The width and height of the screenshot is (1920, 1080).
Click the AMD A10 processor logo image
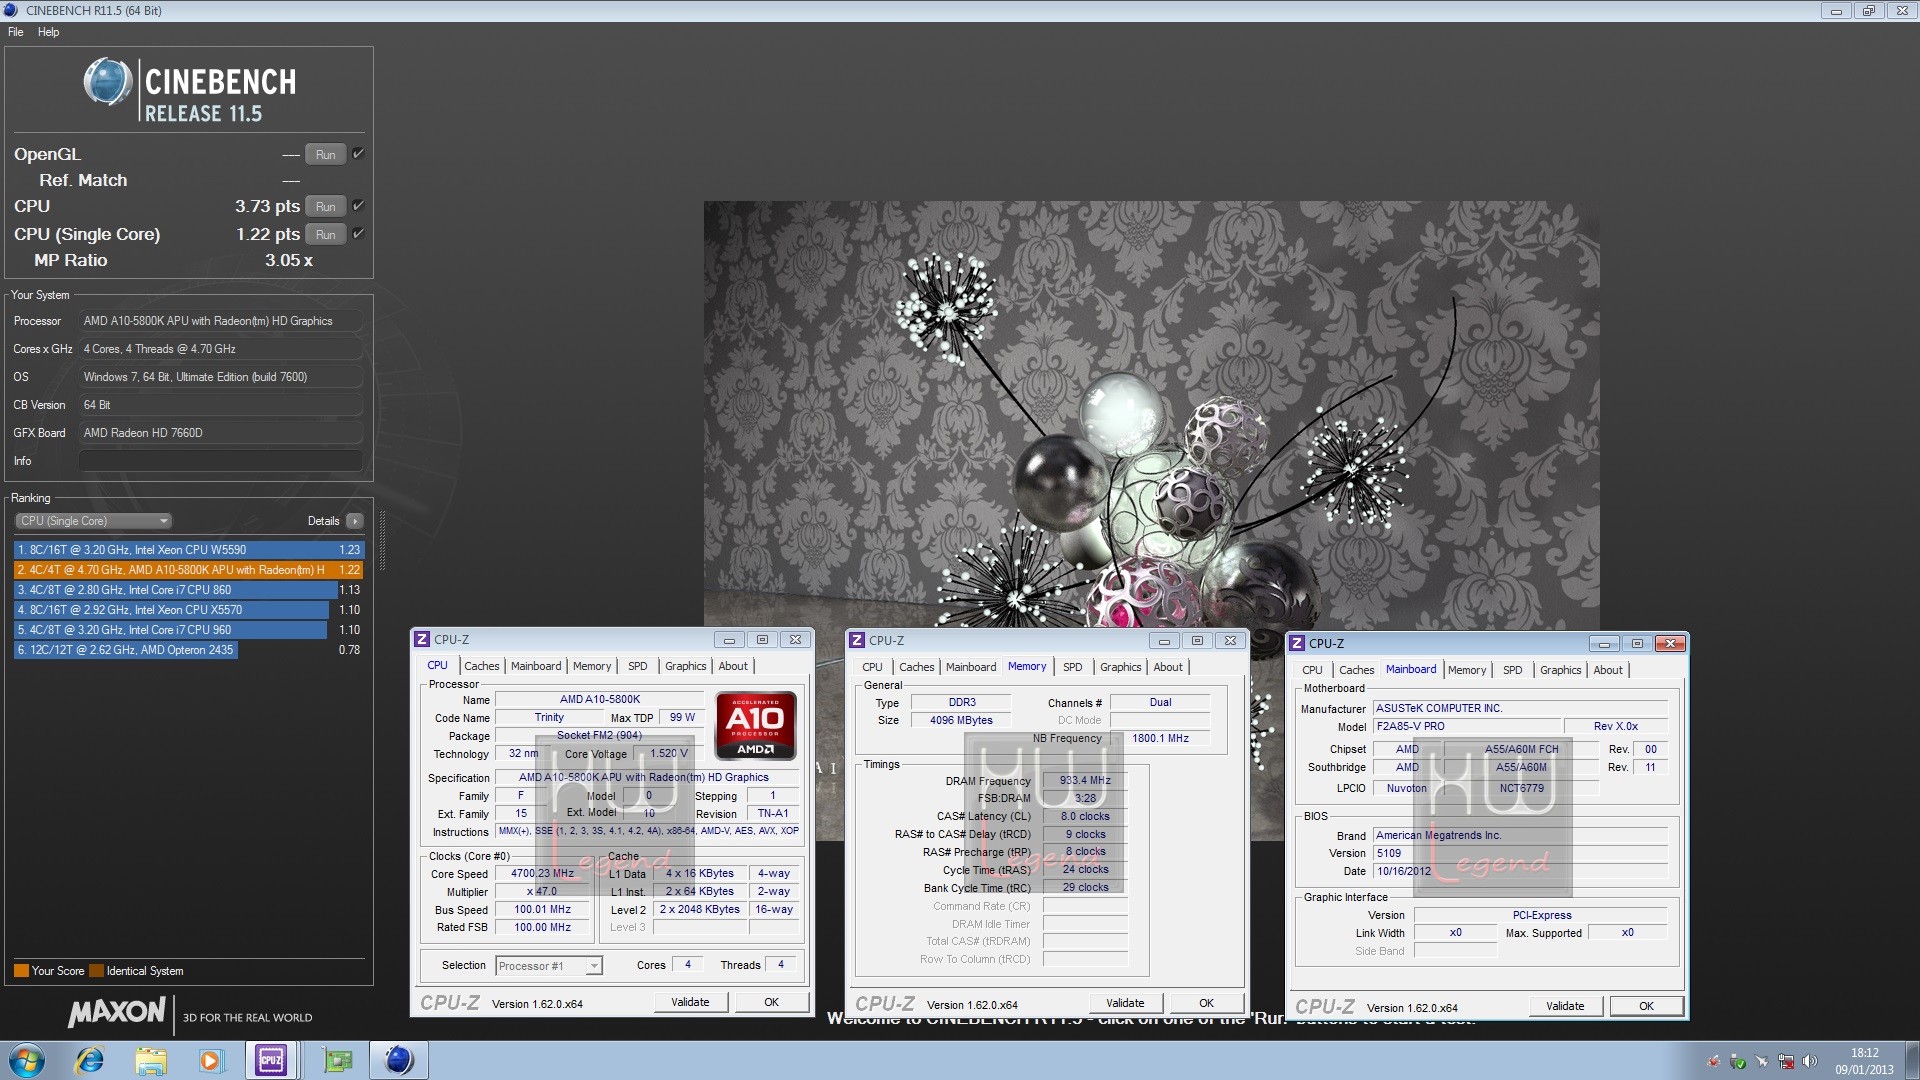pos(756,725)
